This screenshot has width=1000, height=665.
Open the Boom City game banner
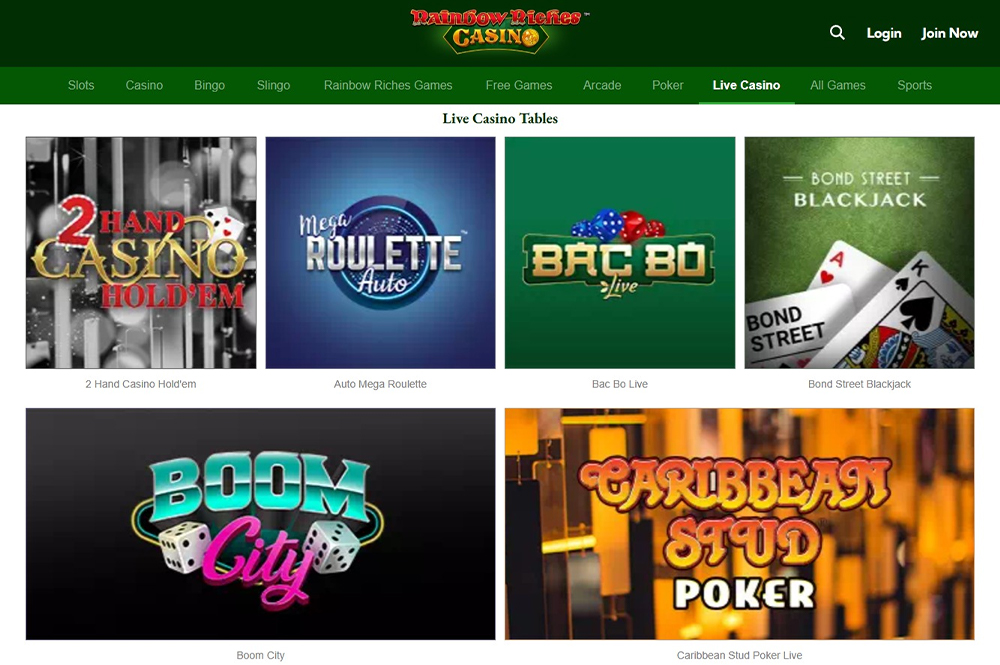tap(260, 524)
